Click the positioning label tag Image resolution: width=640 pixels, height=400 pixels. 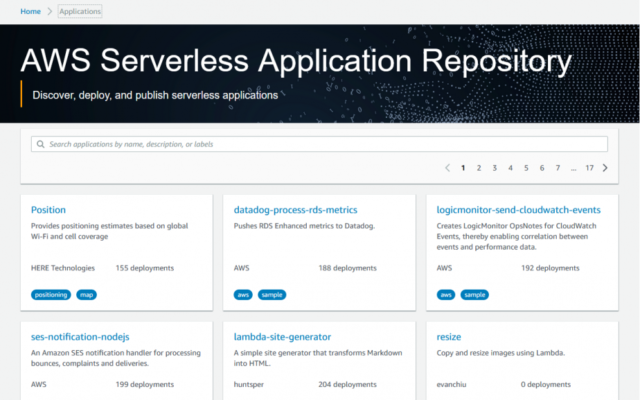(51, 295)
